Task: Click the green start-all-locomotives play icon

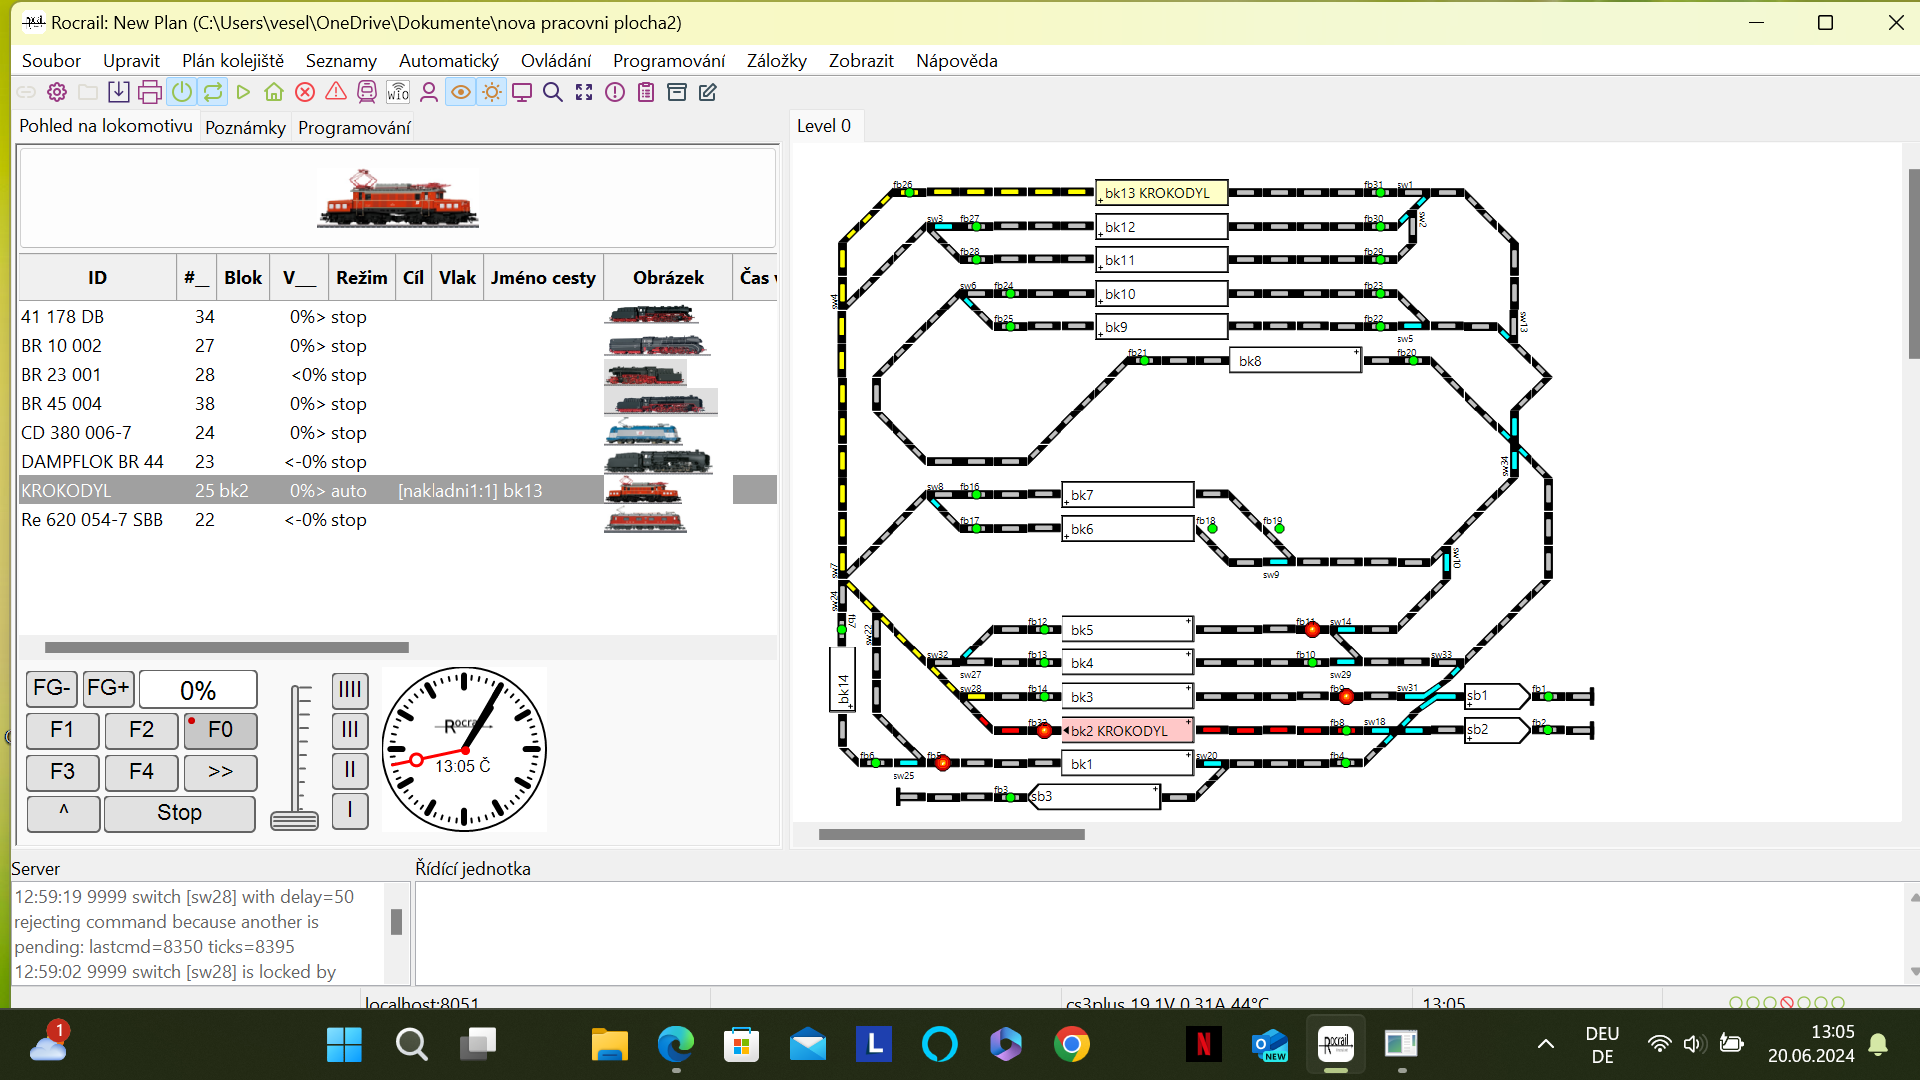Action: [243, 92]
